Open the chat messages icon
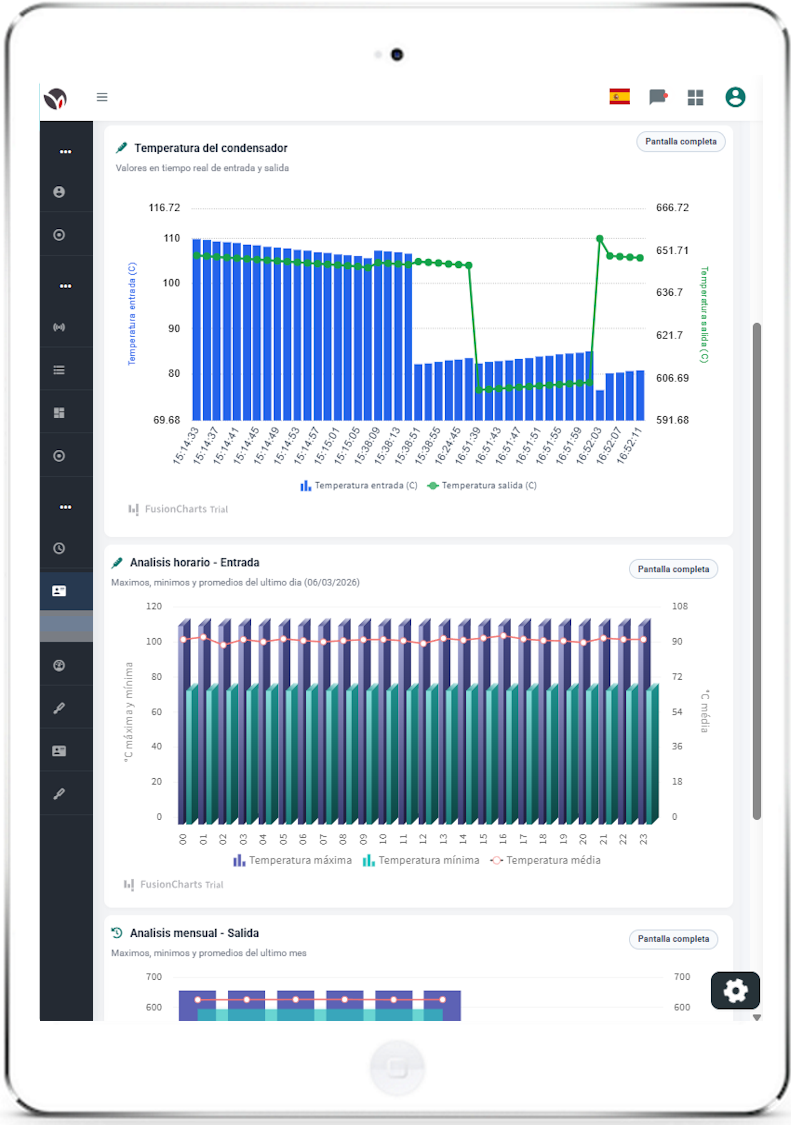Viewport: 791px width, 1125px height. click(657, 97)
